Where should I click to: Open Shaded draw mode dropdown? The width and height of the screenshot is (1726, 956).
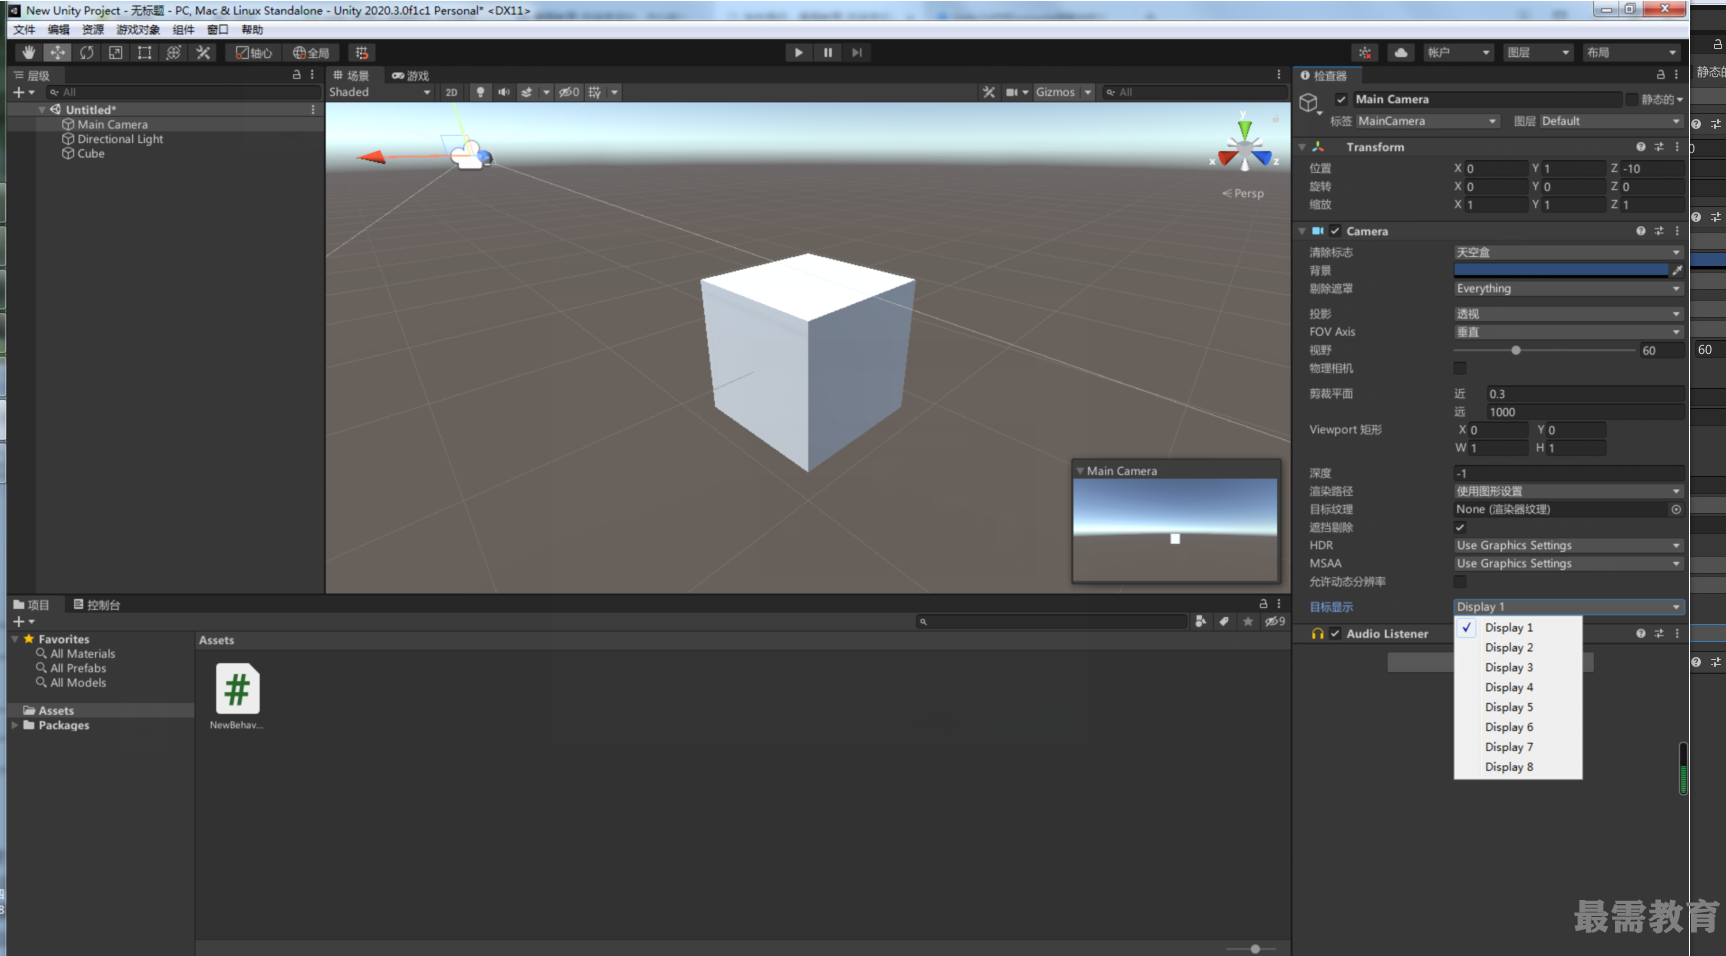pos(380,92)
